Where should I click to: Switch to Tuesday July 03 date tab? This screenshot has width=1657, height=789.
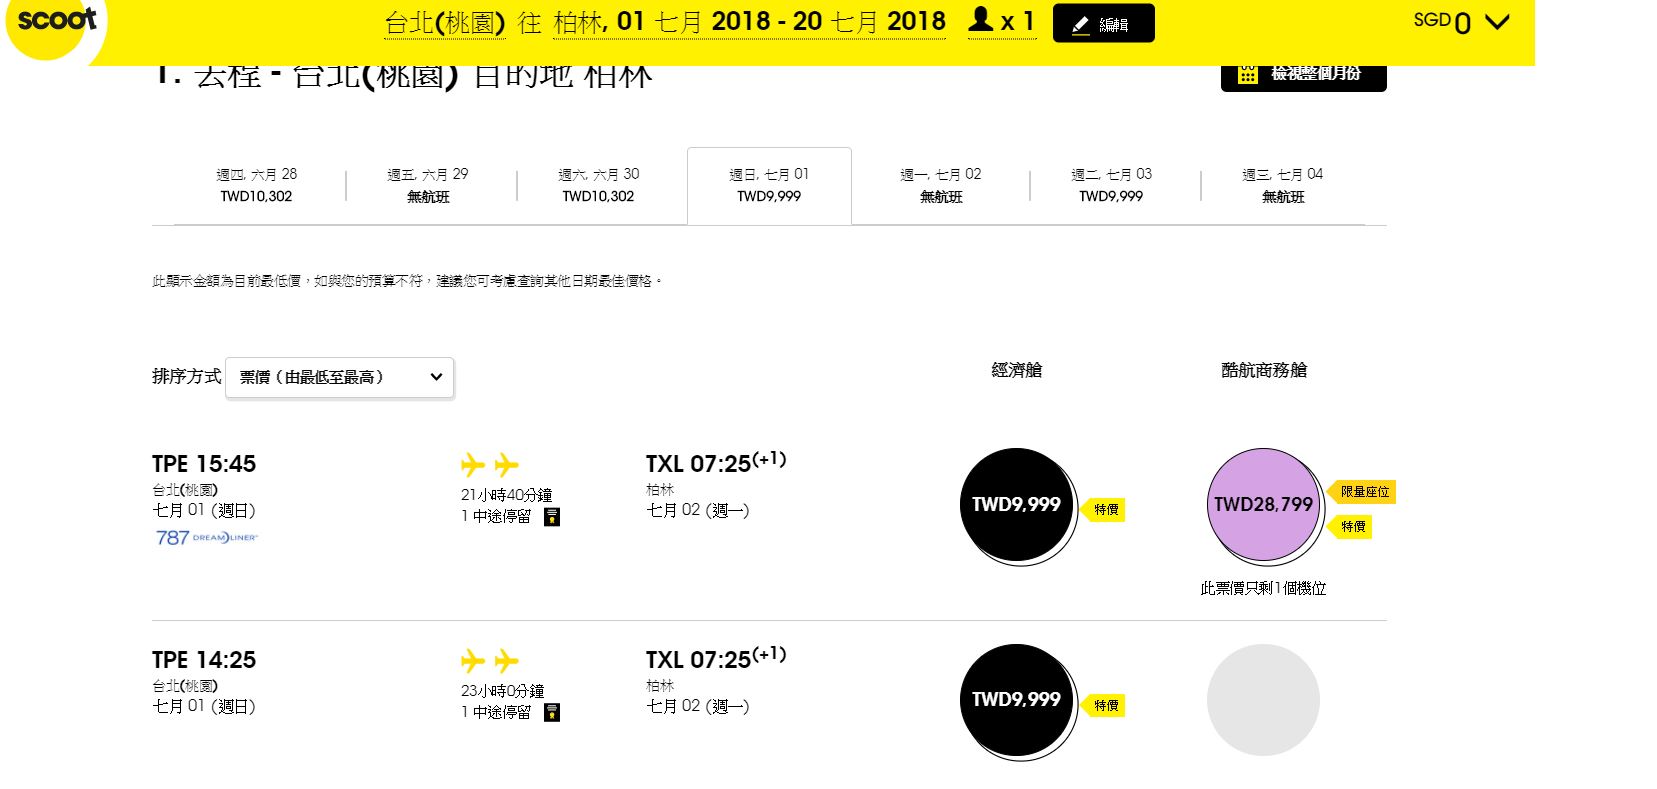coord(1111,186)
